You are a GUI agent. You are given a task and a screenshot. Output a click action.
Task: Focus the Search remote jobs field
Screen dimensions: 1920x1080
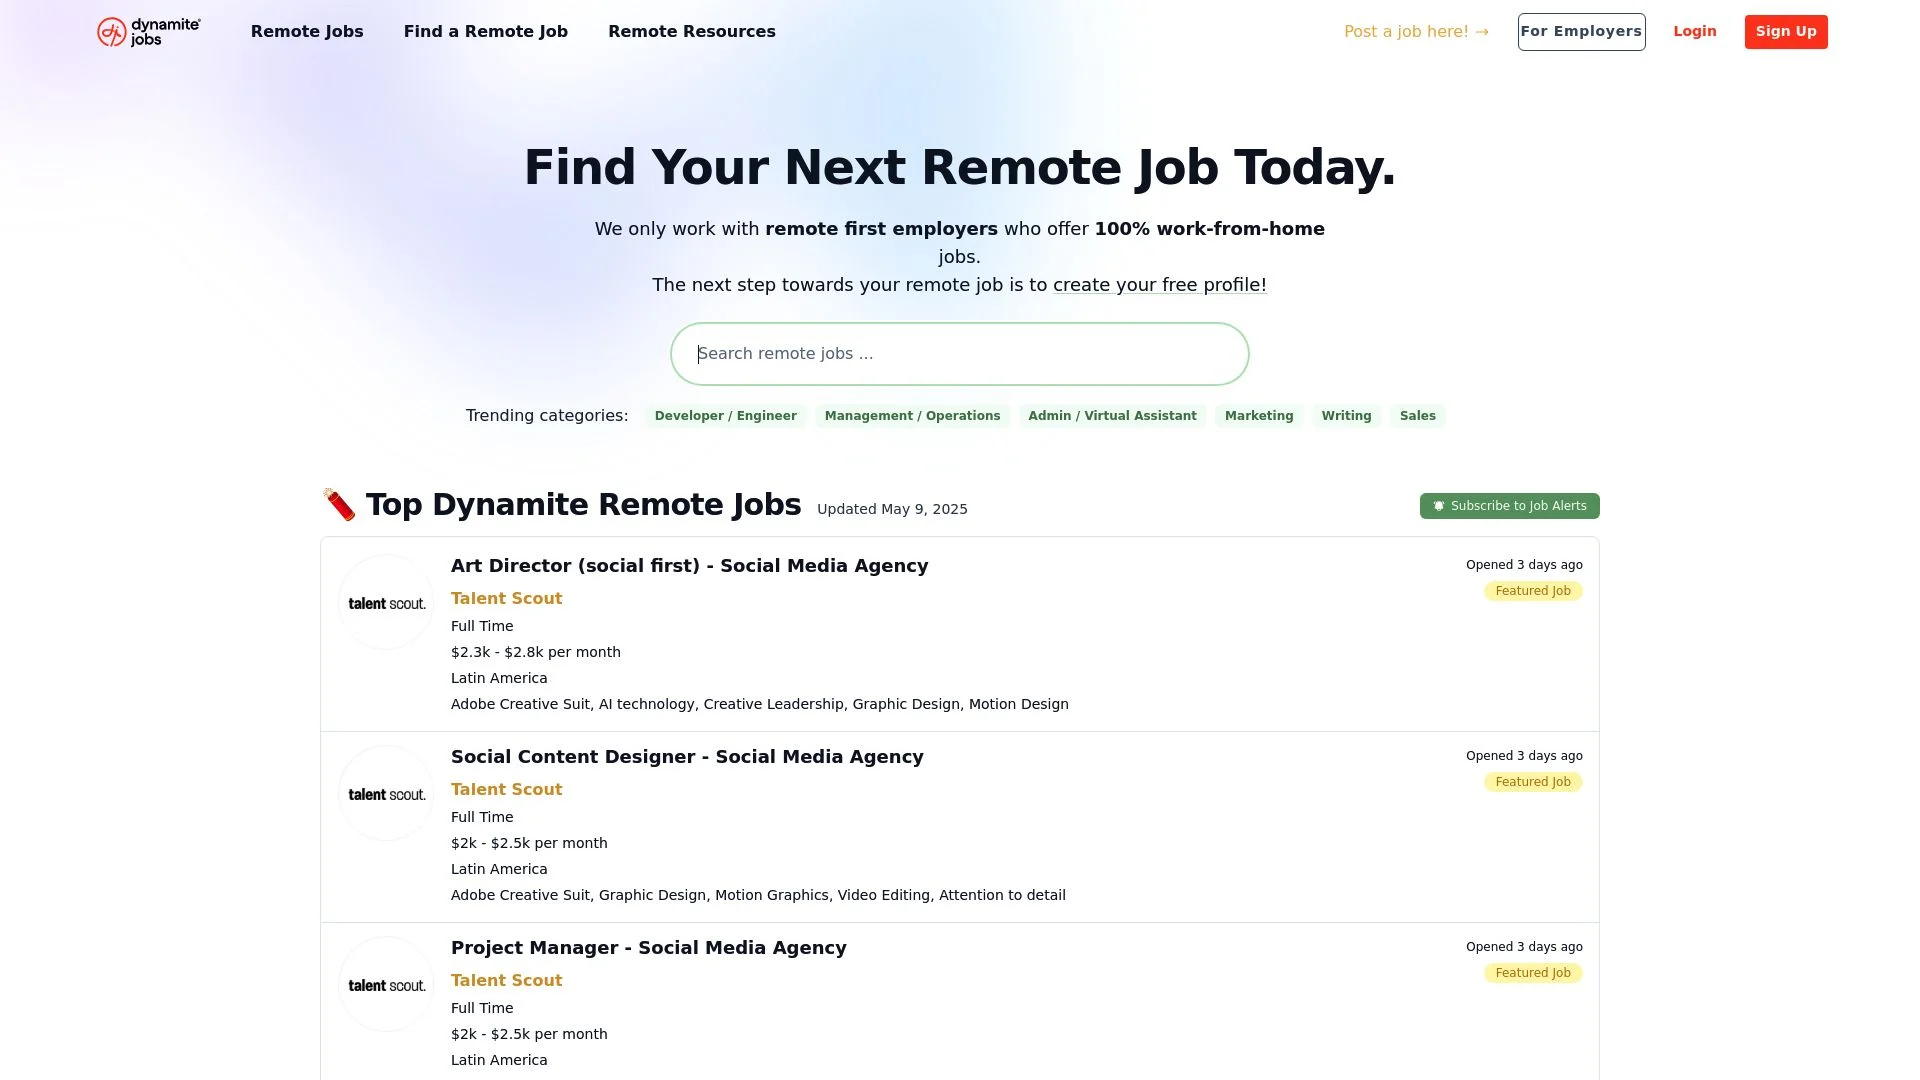tap(960, 354)
